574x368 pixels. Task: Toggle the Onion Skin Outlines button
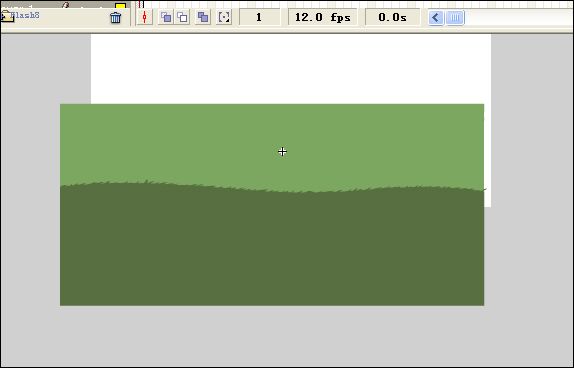182,17
